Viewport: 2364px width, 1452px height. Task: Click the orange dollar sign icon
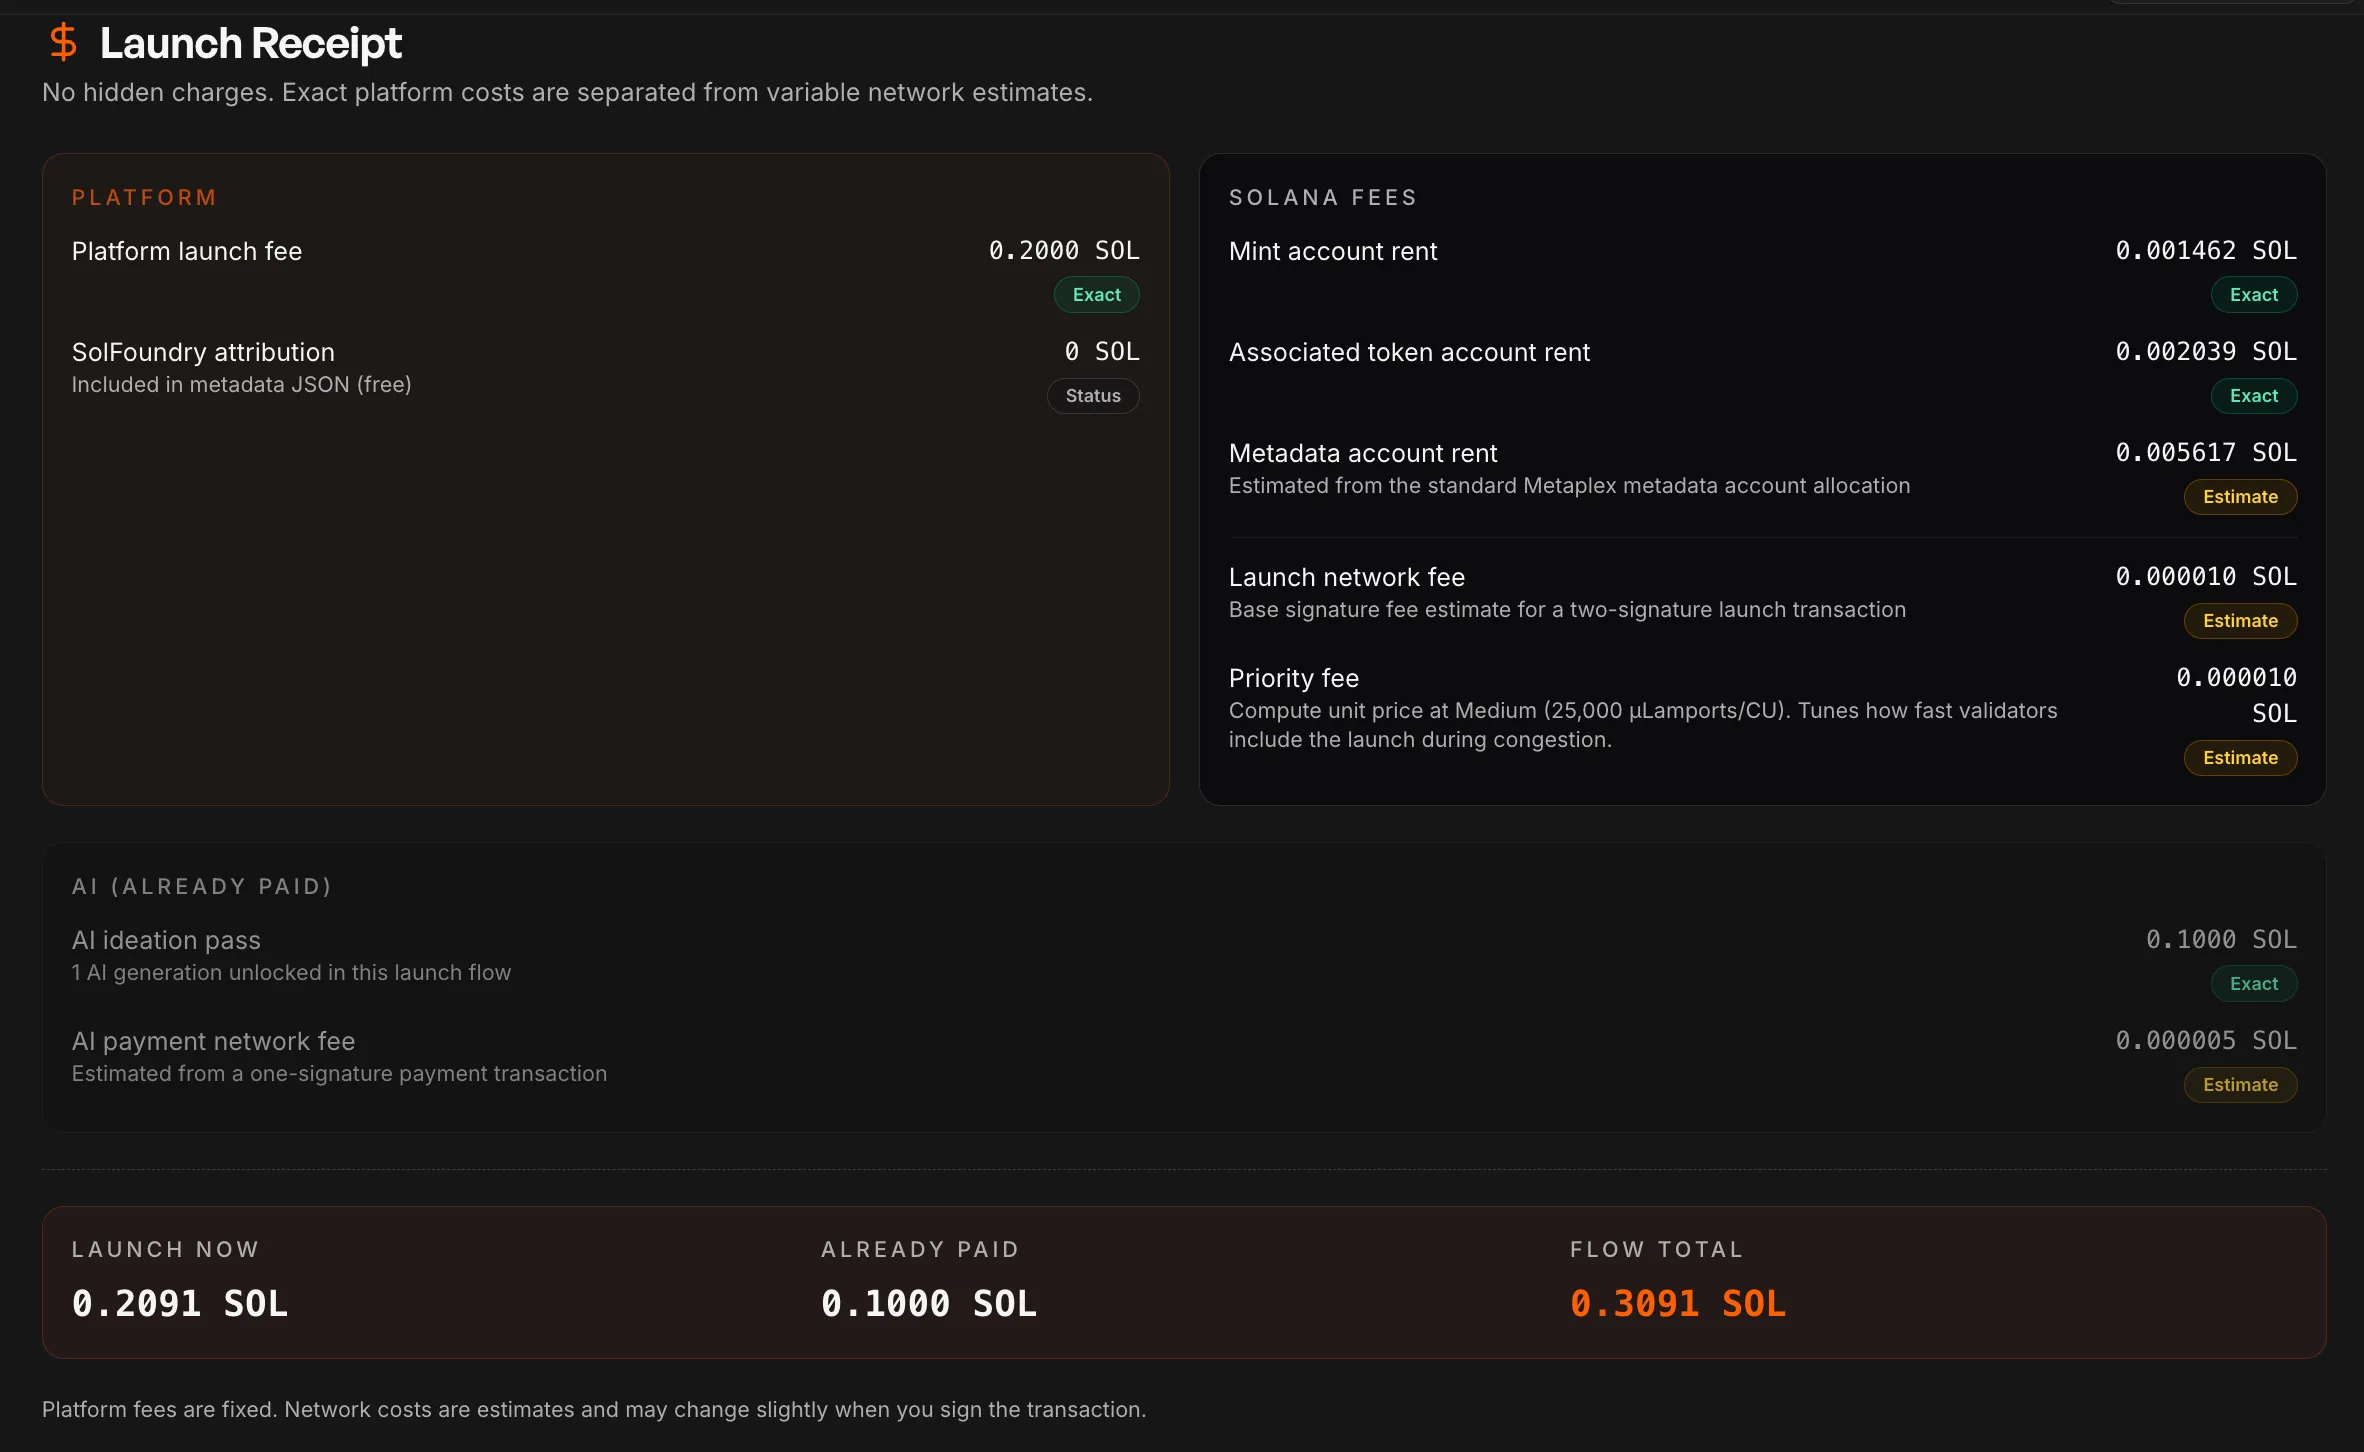pyautogui.click(x=63, y=42)
